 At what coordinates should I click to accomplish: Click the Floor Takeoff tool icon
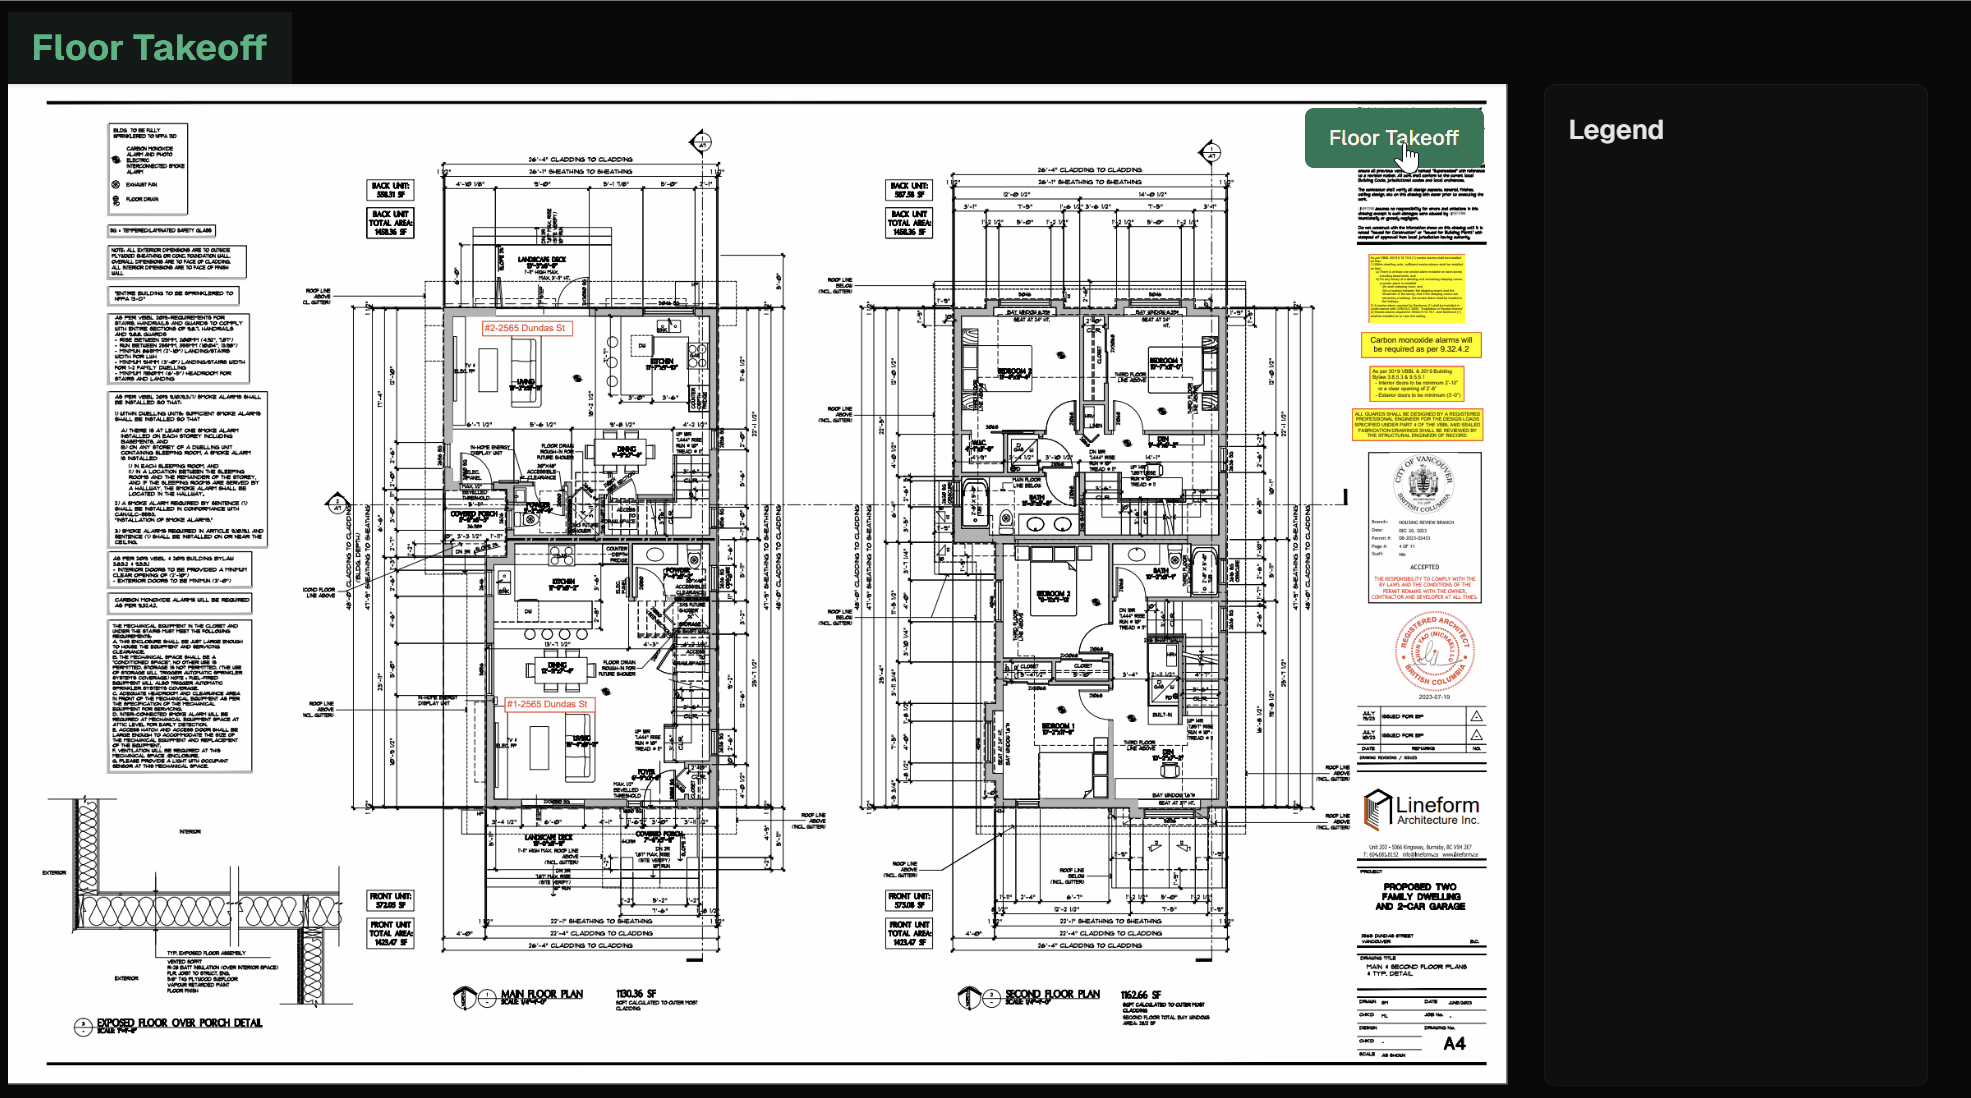coord(1399,135)
